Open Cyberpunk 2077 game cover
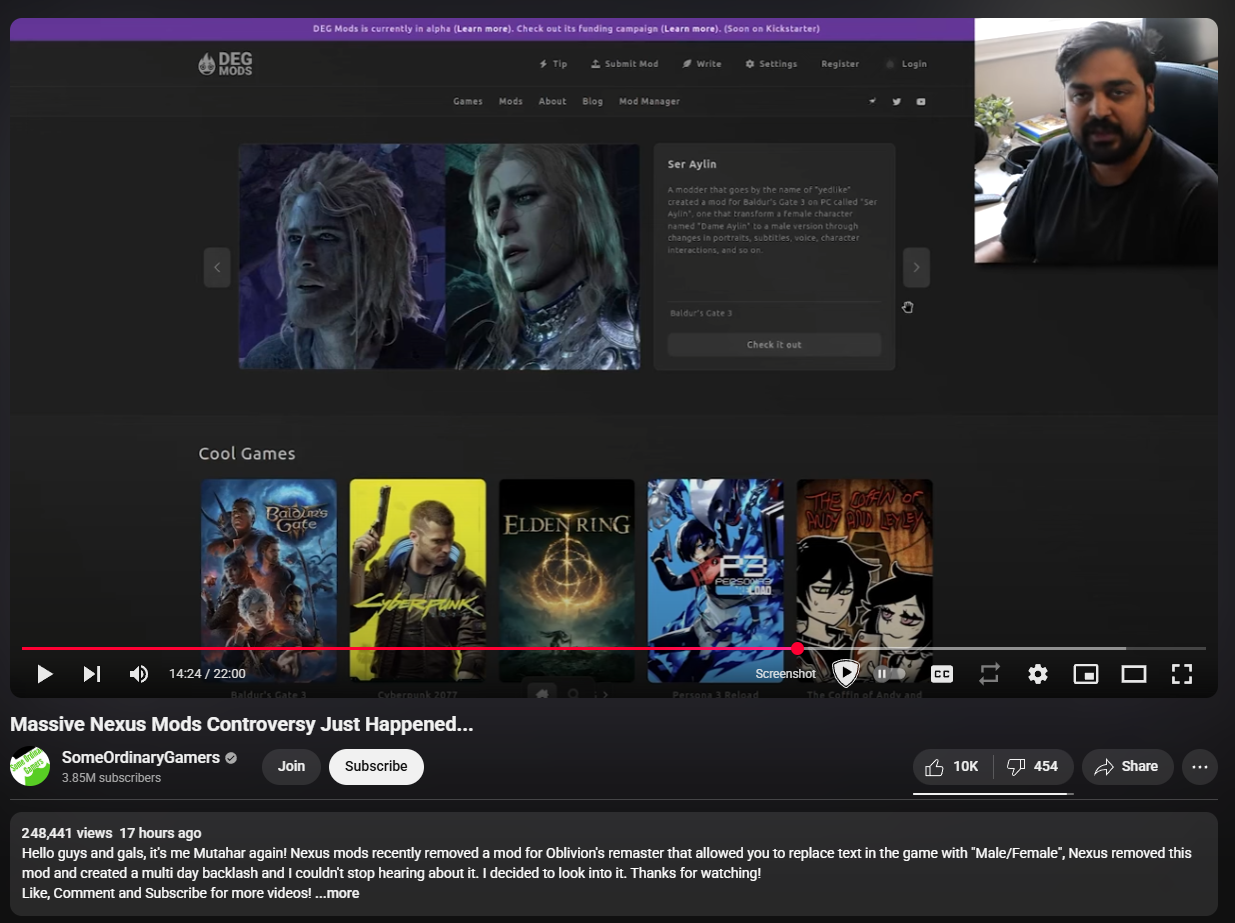The image size is (1235, 923). point(418,580)
